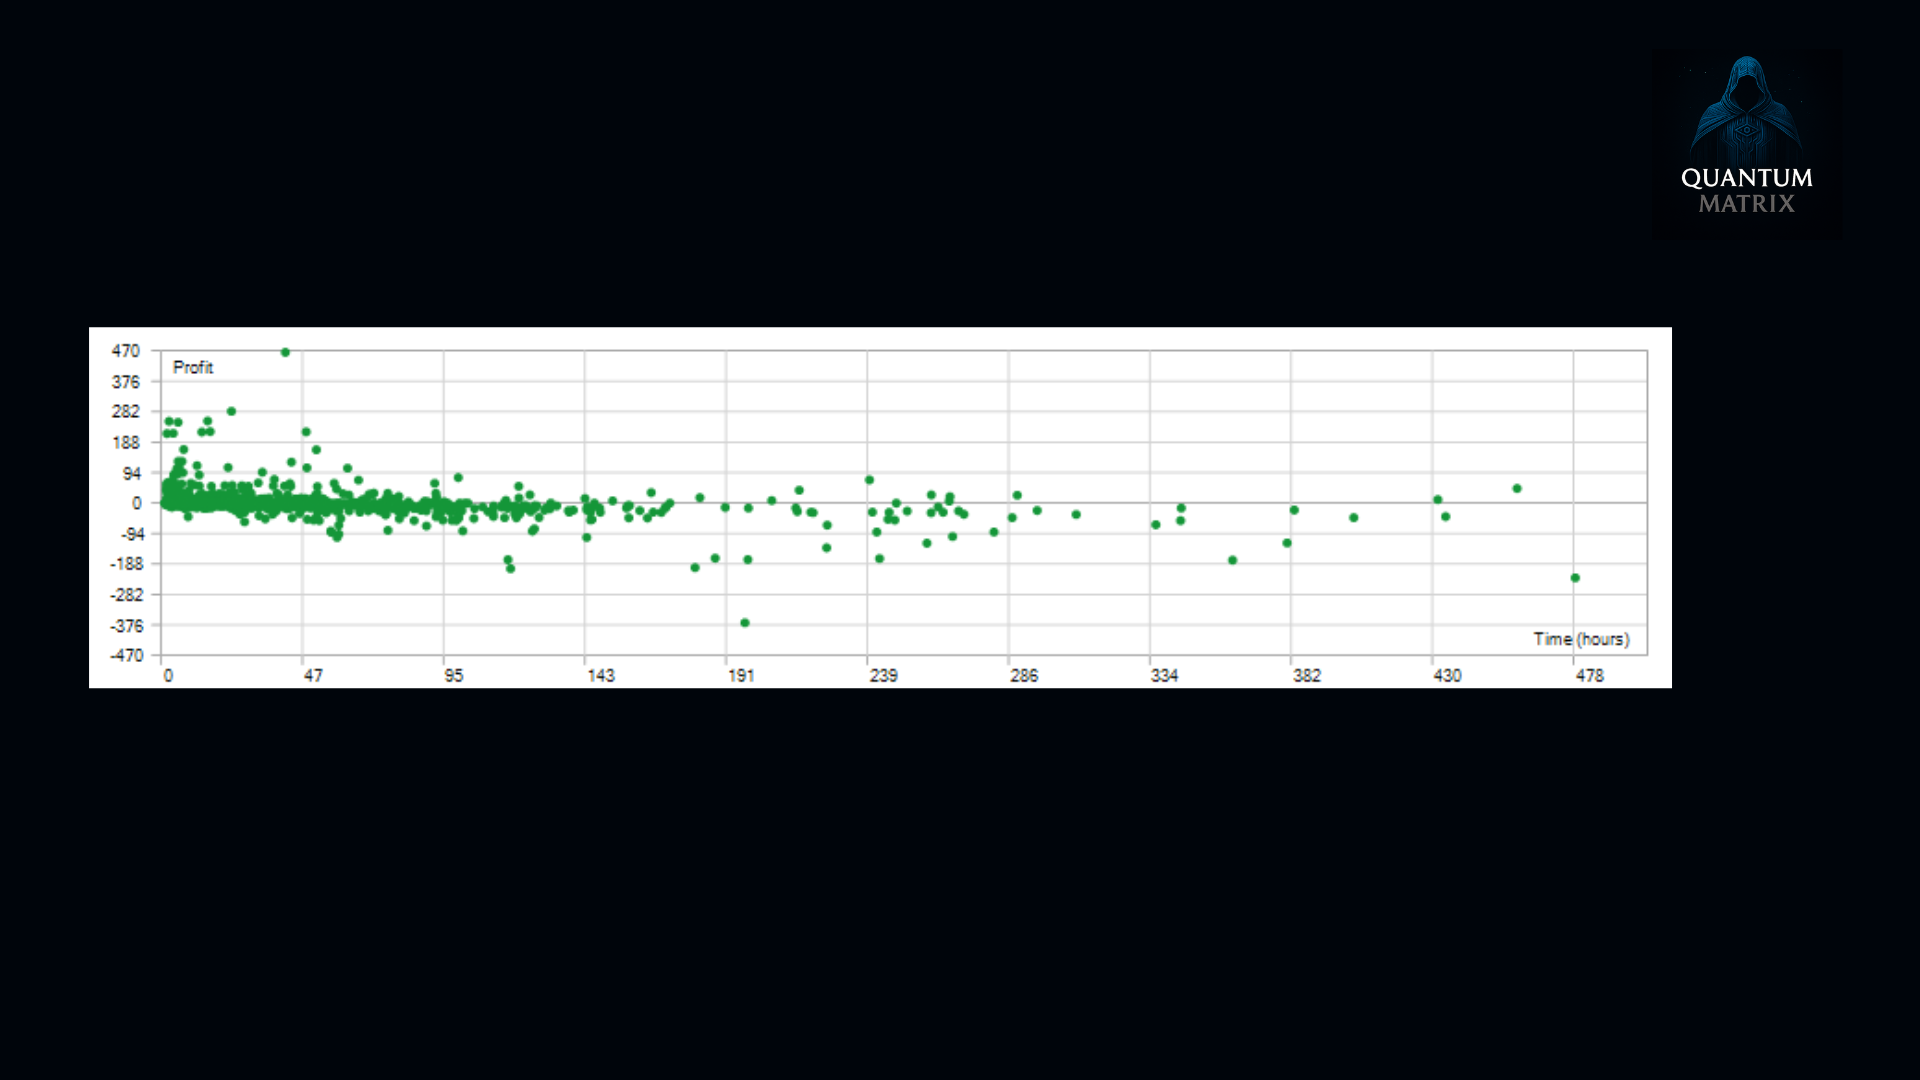Click the QUANTUM MATRIX logo text
Image resolution: width=1920 pixels, height=1080 pixels.
pos(1746,190)
